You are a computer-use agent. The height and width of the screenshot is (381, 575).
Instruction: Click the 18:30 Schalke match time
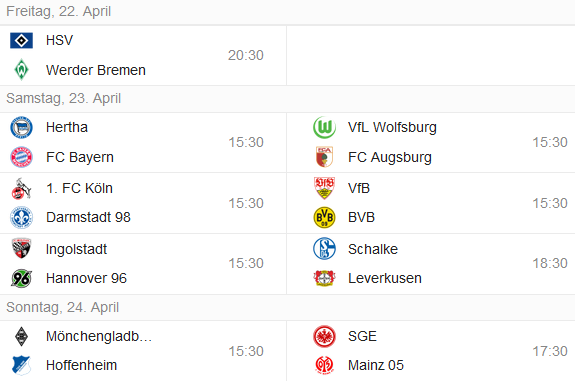click(x=550, y=263)
